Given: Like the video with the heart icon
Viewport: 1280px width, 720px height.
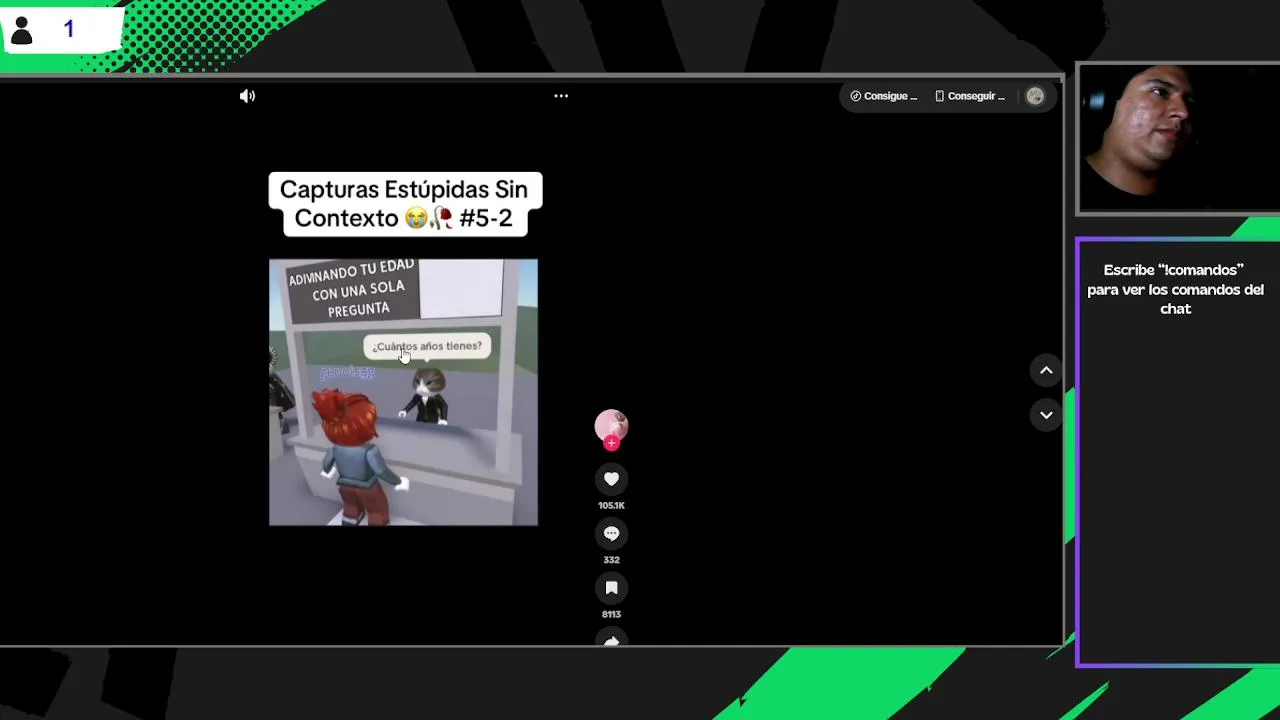Looking at the screenshot, I should (x=611, y=479).
